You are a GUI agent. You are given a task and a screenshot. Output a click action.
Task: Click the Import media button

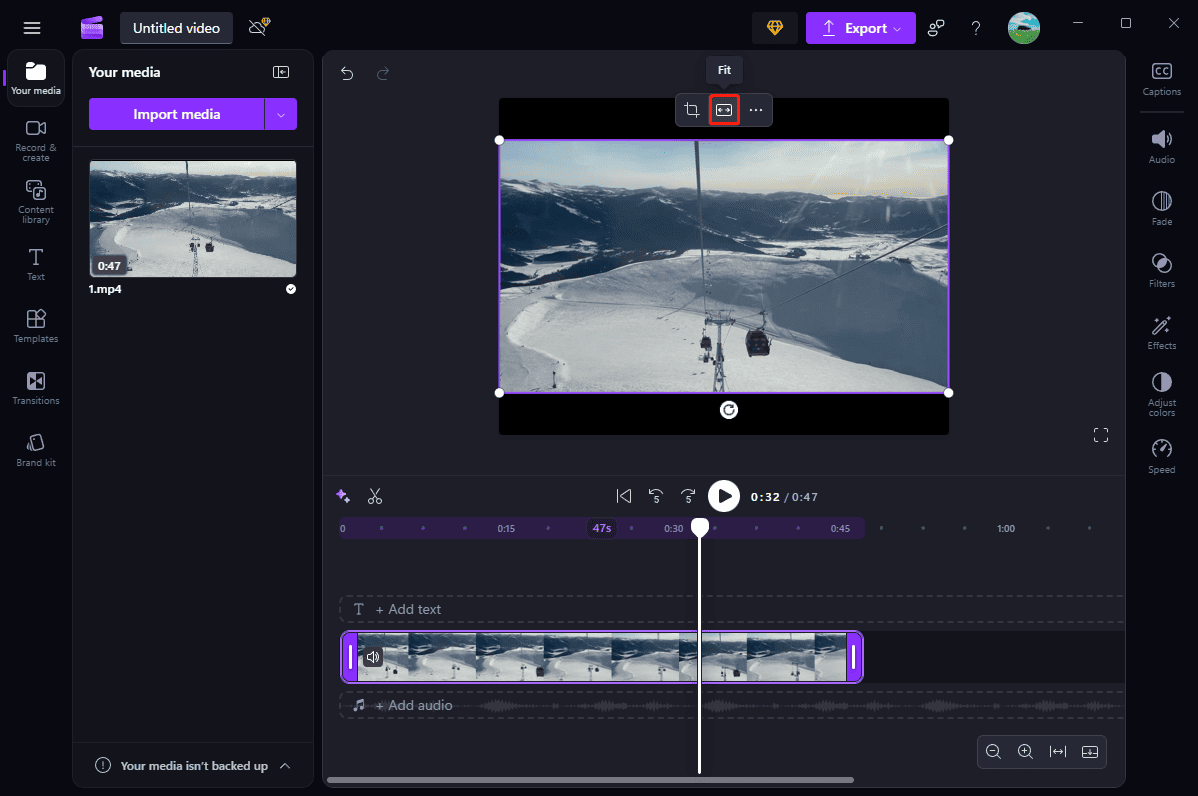(x=177, y=115)
